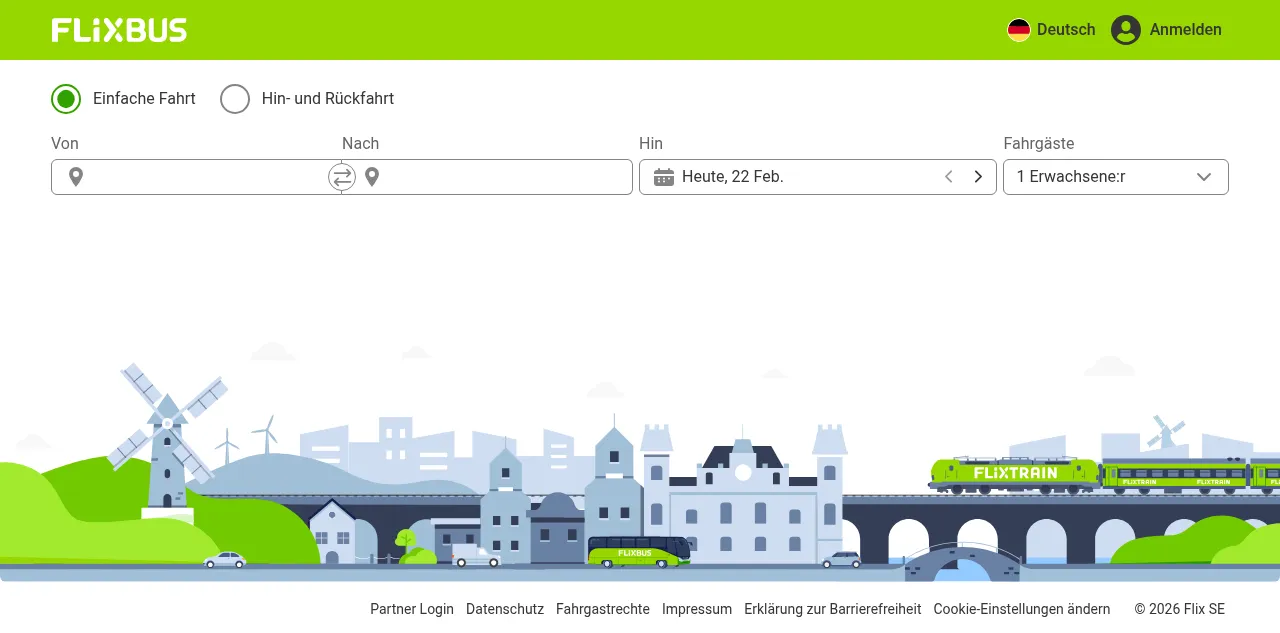Click the German flag icon
The width and height of the screenshot is (1280, 633).
point(1019,30)
